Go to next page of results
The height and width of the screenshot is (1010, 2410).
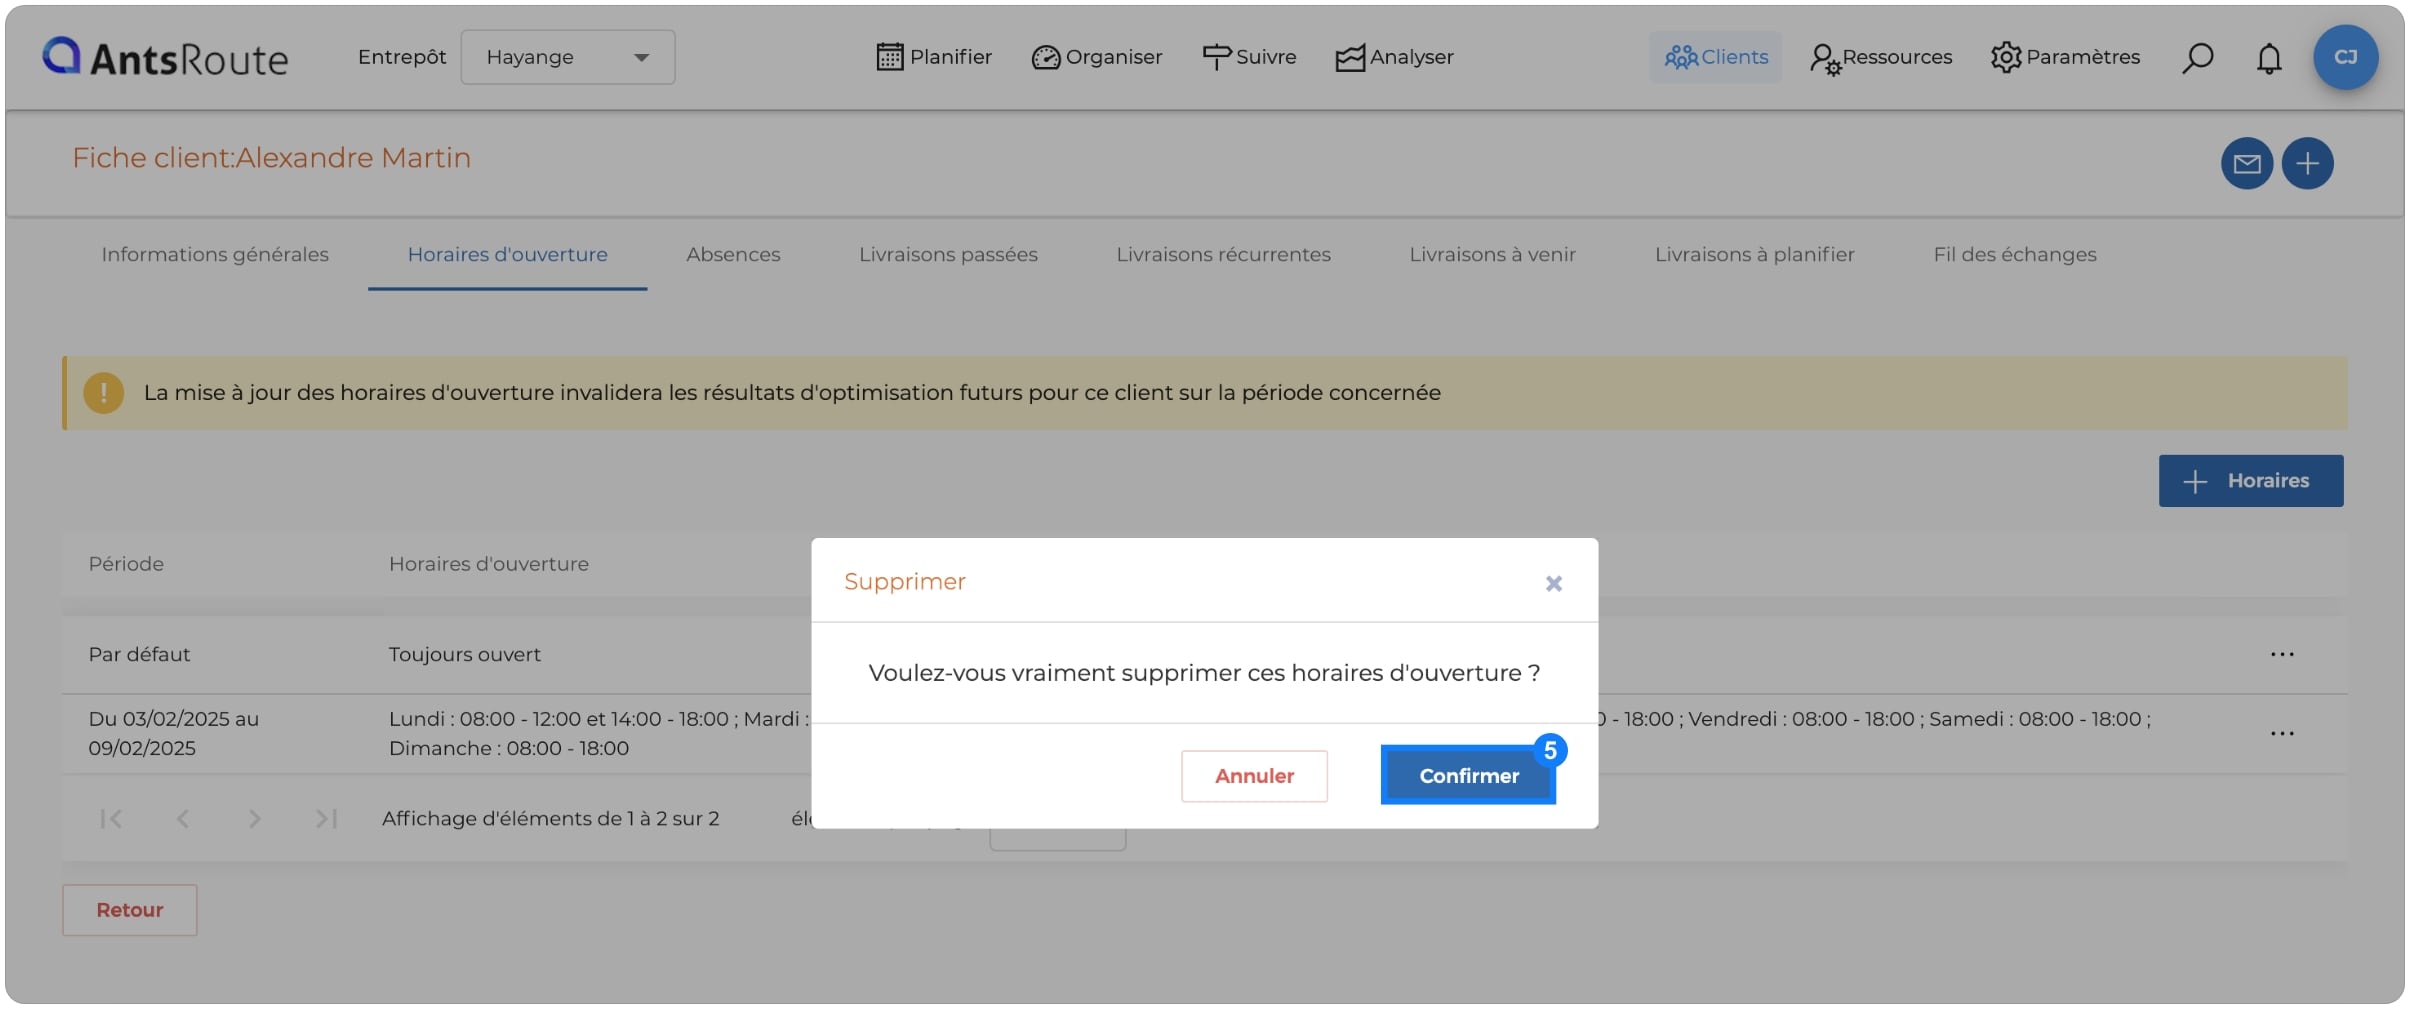(x=255, y=819)
